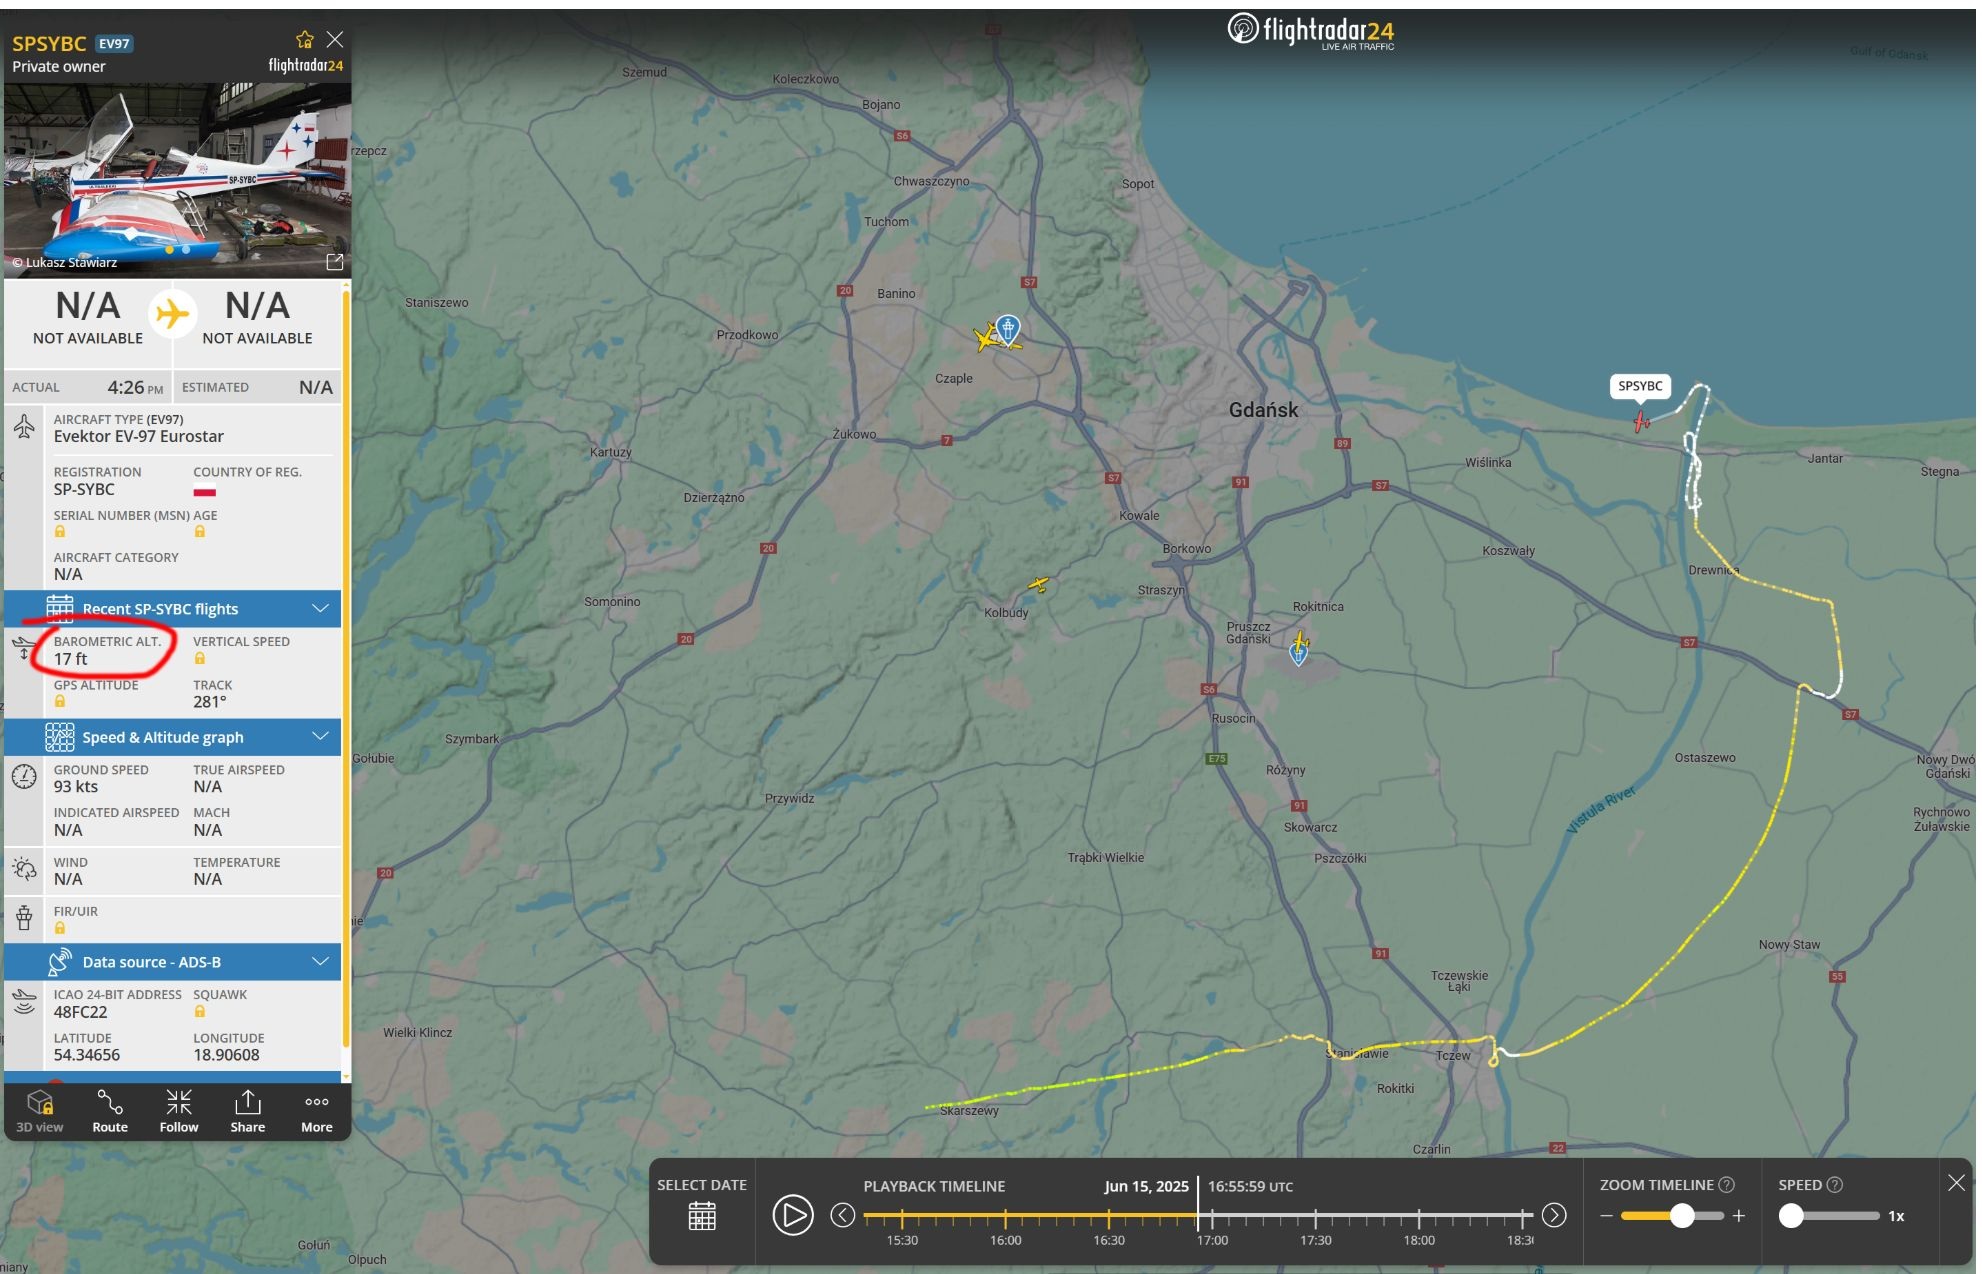Step timeline forward with right arrow
Image resolution: width=1982 pixels, height=1274 pixels.
tap(1554, 1215)
